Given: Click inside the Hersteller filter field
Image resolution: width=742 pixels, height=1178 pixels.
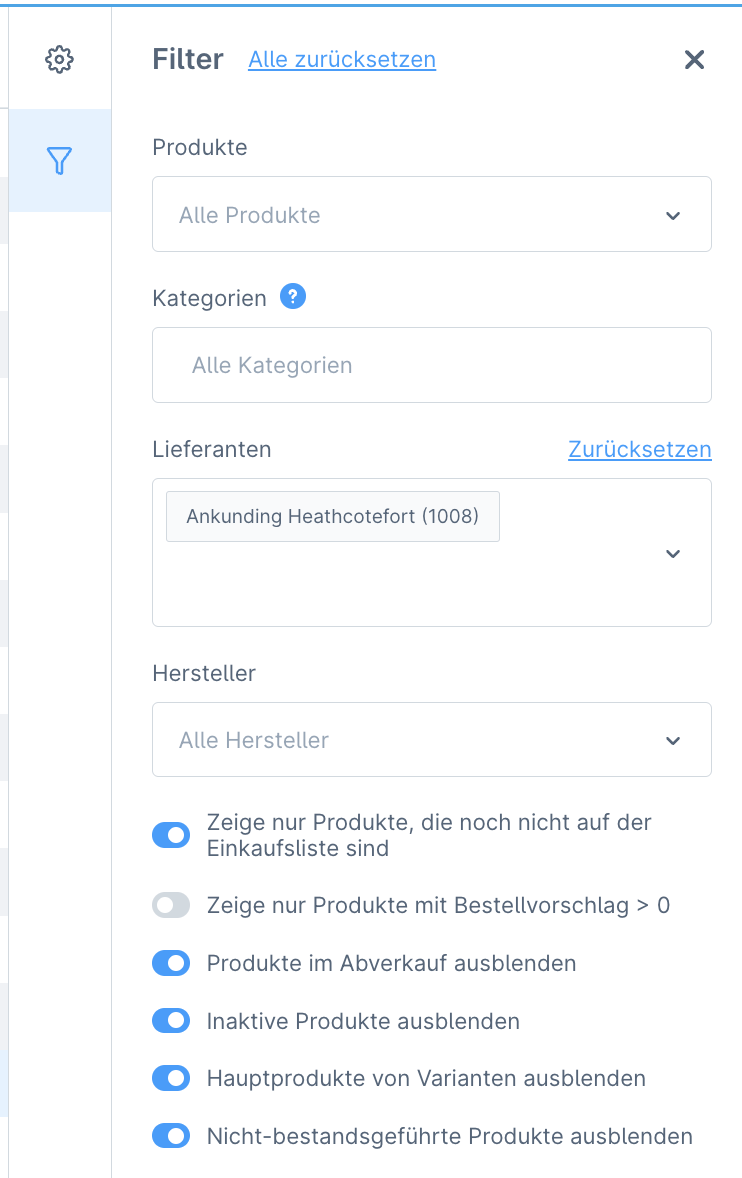Looking at the screenshot, I should (400, 740).
